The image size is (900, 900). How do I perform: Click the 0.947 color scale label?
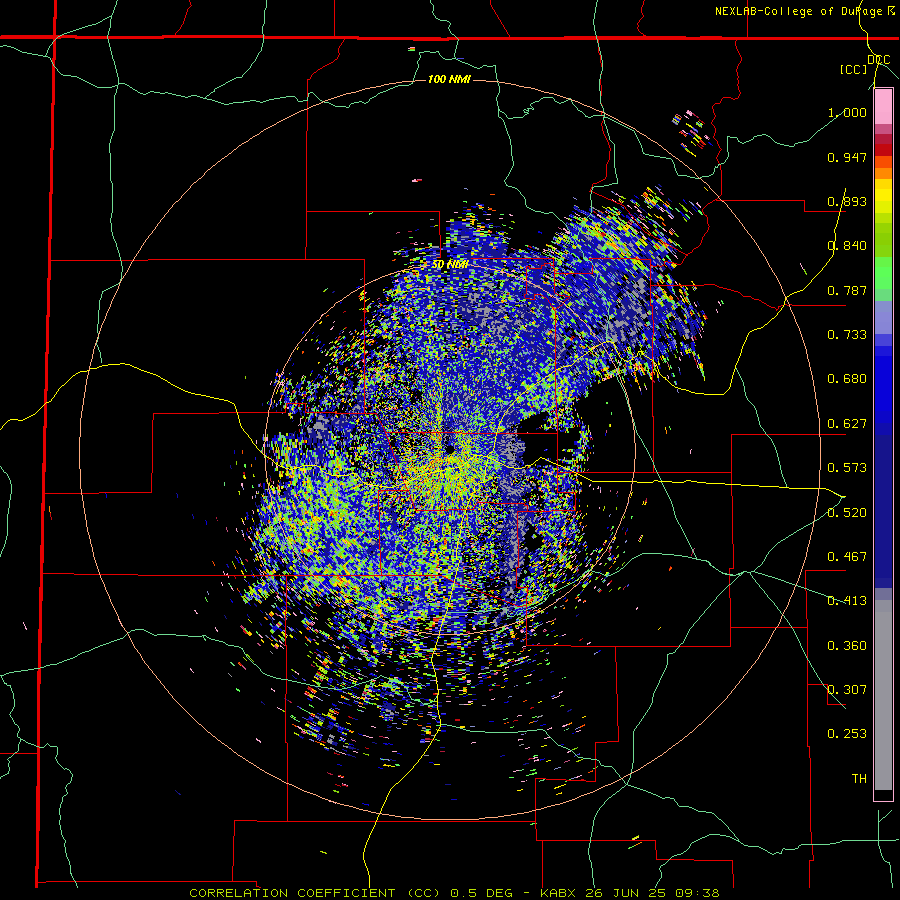(x=847, y=157)
